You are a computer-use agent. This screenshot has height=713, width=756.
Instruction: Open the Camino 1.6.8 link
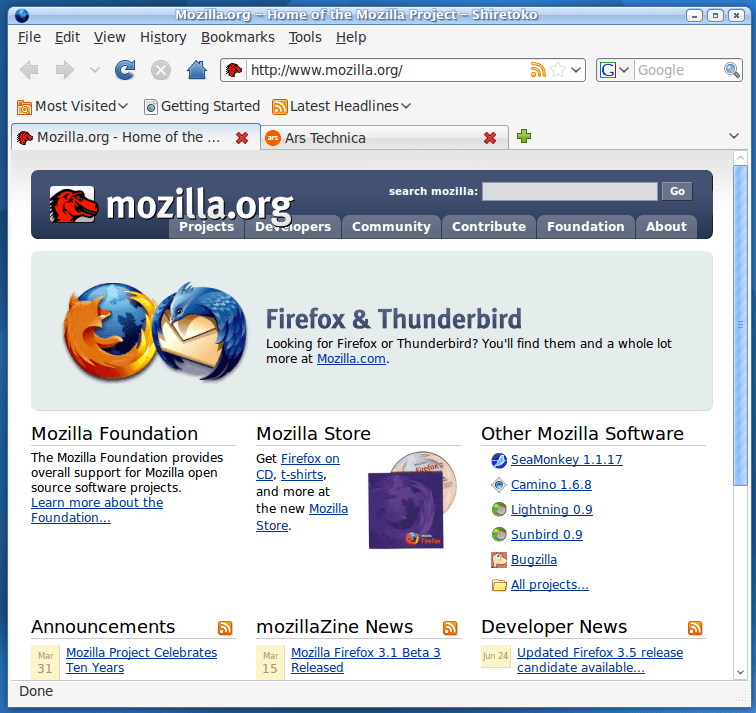(x=551, y=484)
